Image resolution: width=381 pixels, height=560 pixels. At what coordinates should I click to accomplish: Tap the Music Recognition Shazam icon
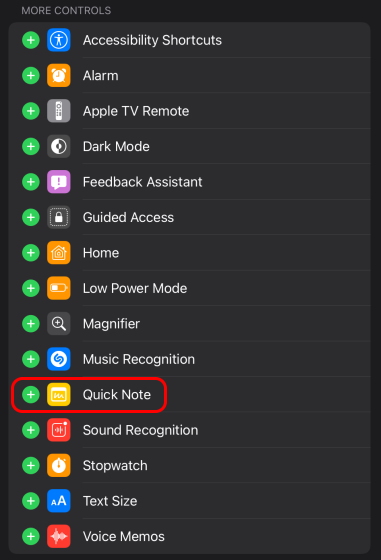pyautogui.click(x=59, y=359)
